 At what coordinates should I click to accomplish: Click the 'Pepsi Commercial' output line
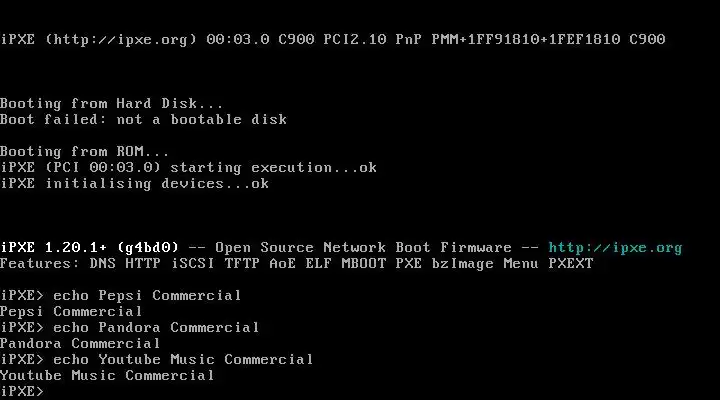point(71,312)
